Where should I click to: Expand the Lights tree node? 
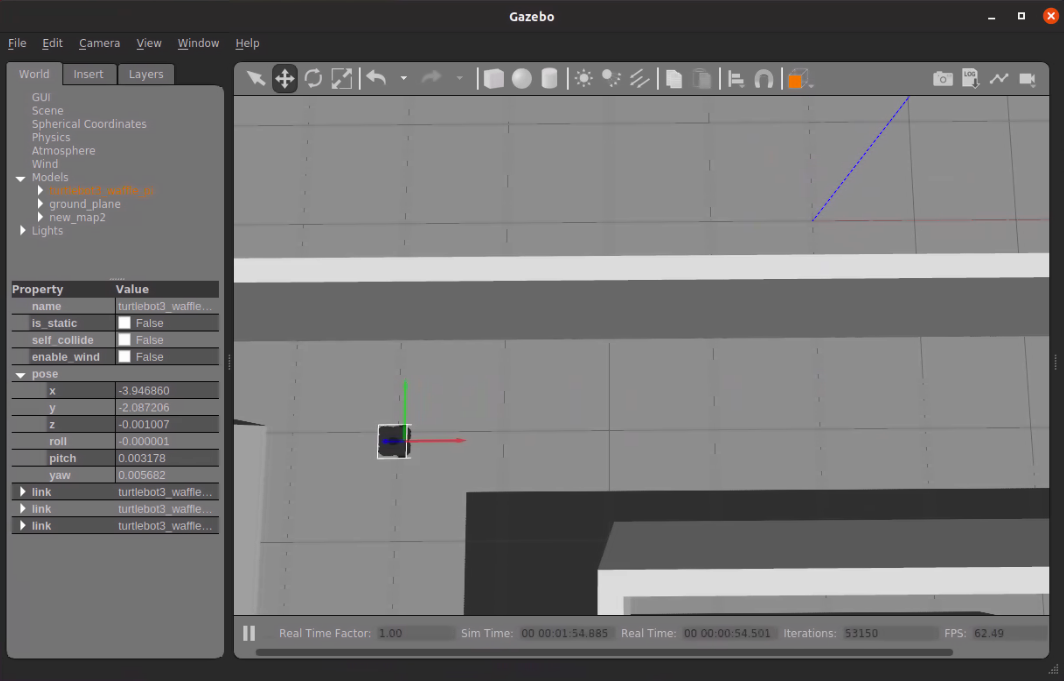[x=23, y=231]
